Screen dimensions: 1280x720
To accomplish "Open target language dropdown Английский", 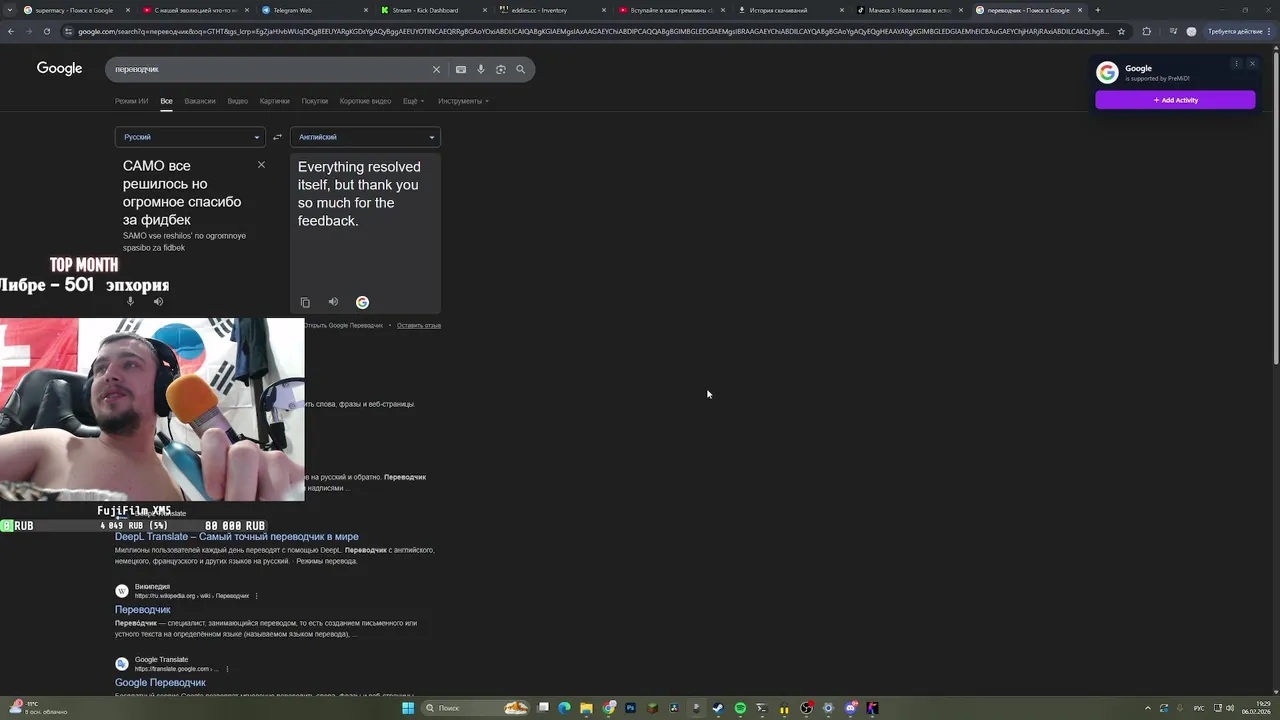I will click(365, 137).
